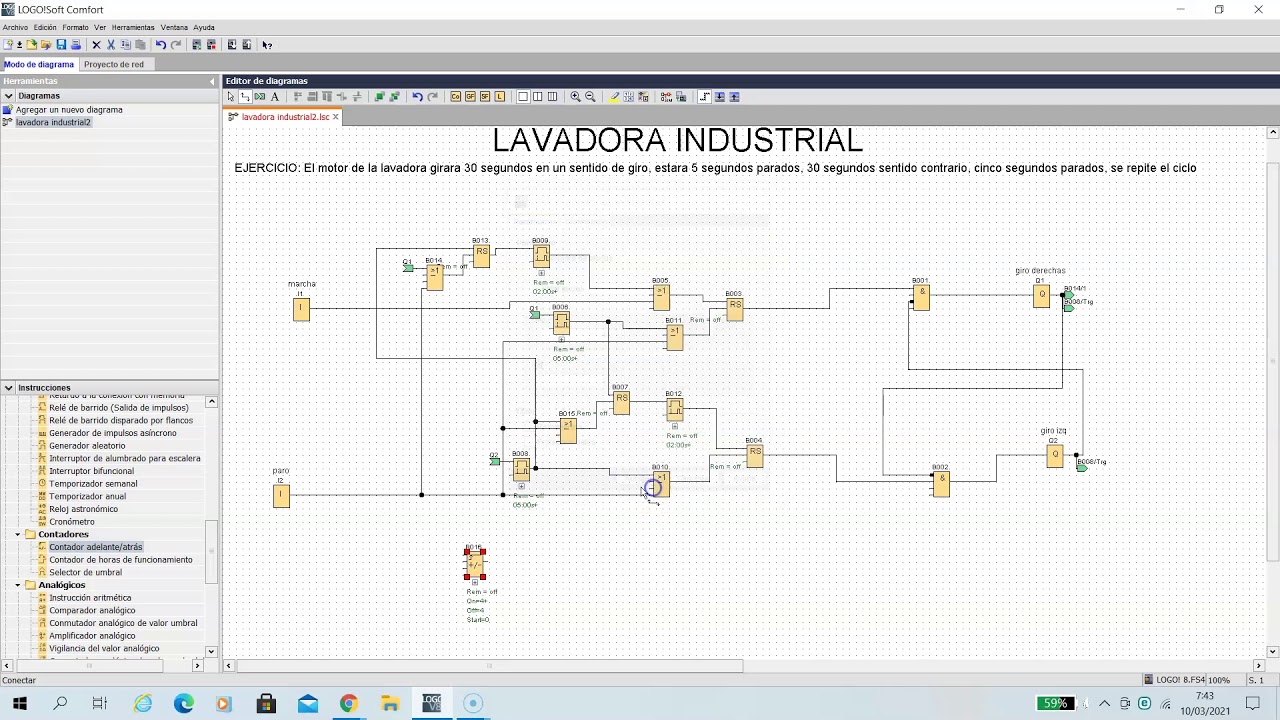Open the Formato menu
Image resolution: width=1280 pixels, height=720 pixels.
tap(75, 27)
